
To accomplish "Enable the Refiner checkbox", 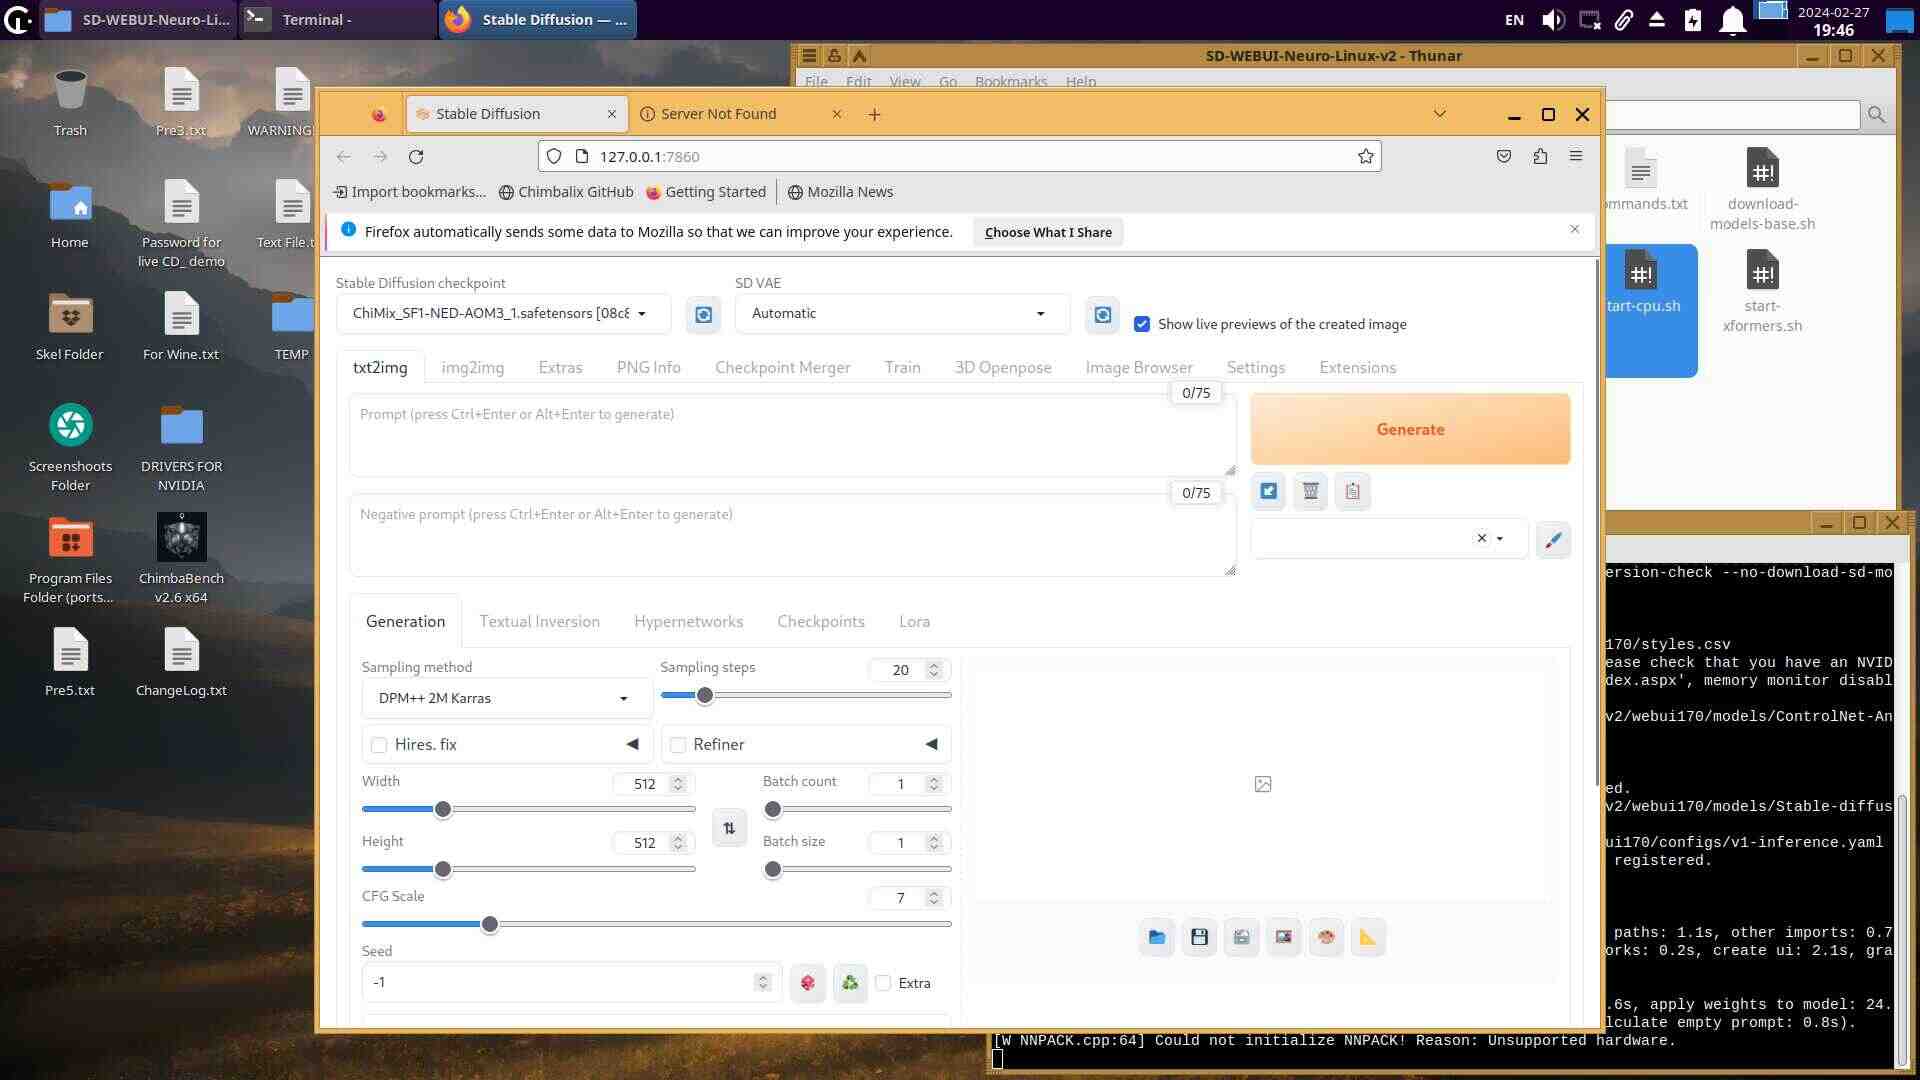I will coord(678,745).
